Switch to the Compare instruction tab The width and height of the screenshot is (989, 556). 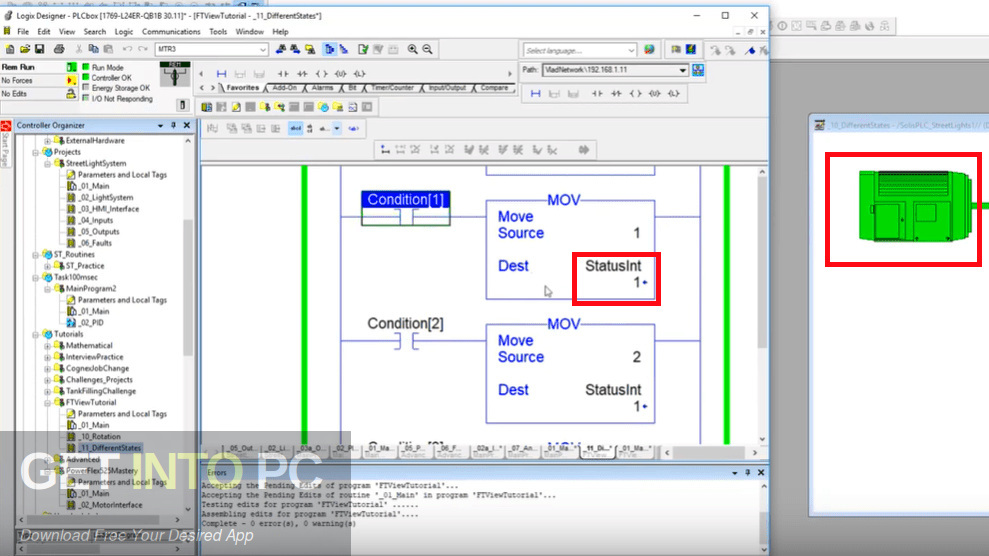point(494,88)
